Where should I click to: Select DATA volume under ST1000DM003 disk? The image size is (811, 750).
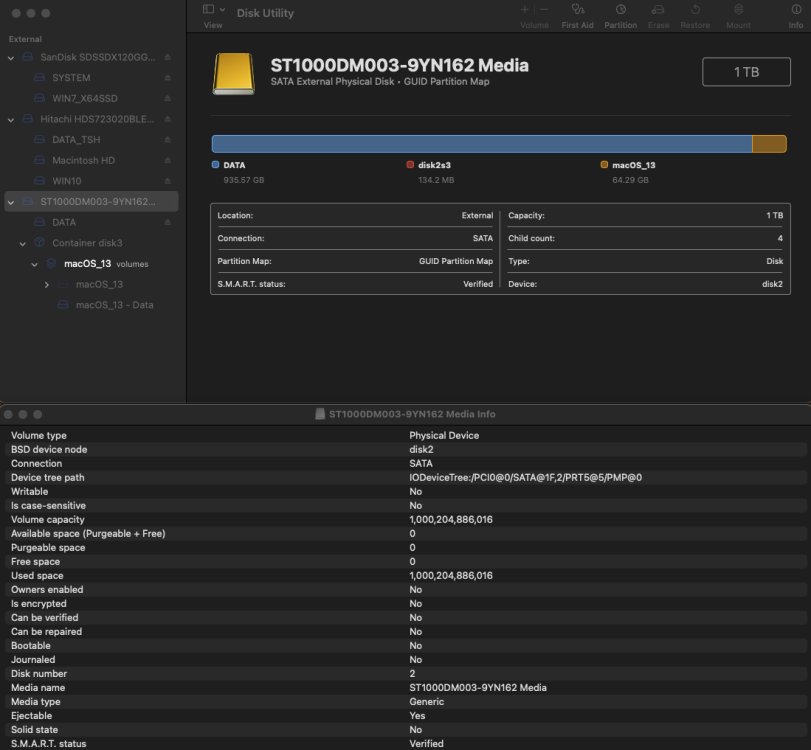pos(92,222)
